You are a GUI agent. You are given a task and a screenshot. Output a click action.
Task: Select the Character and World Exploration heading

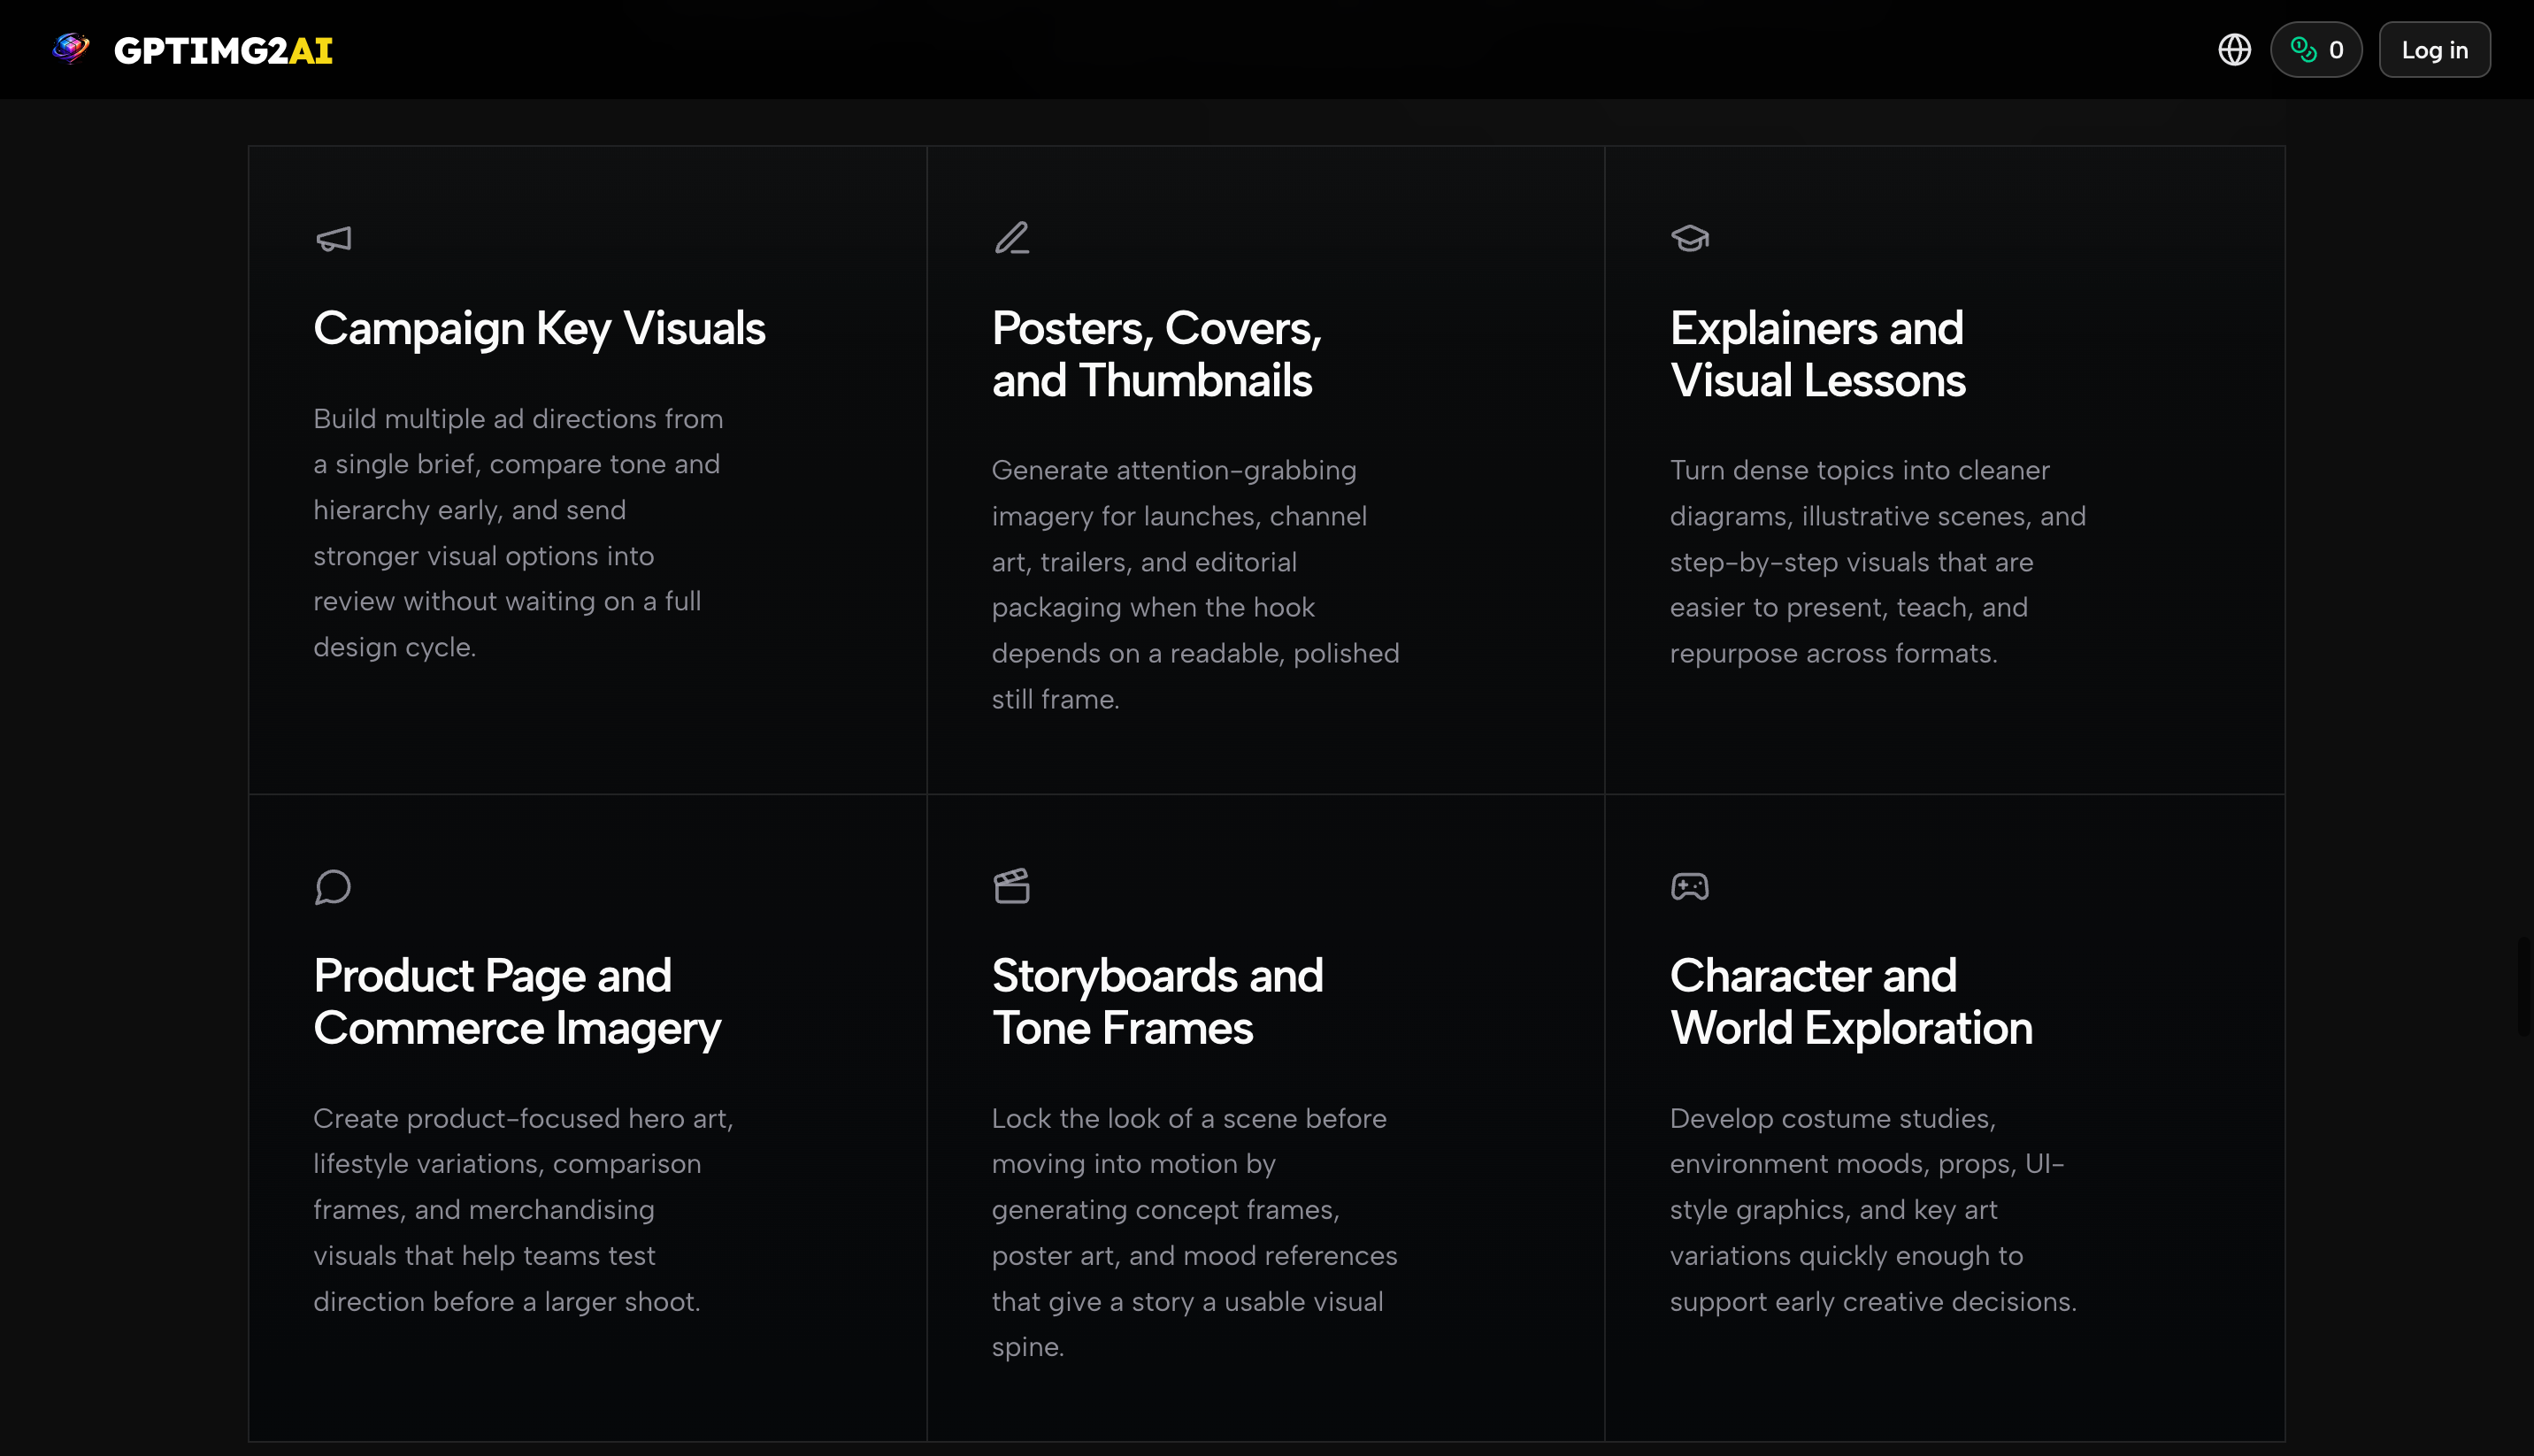(1850, 1002)
